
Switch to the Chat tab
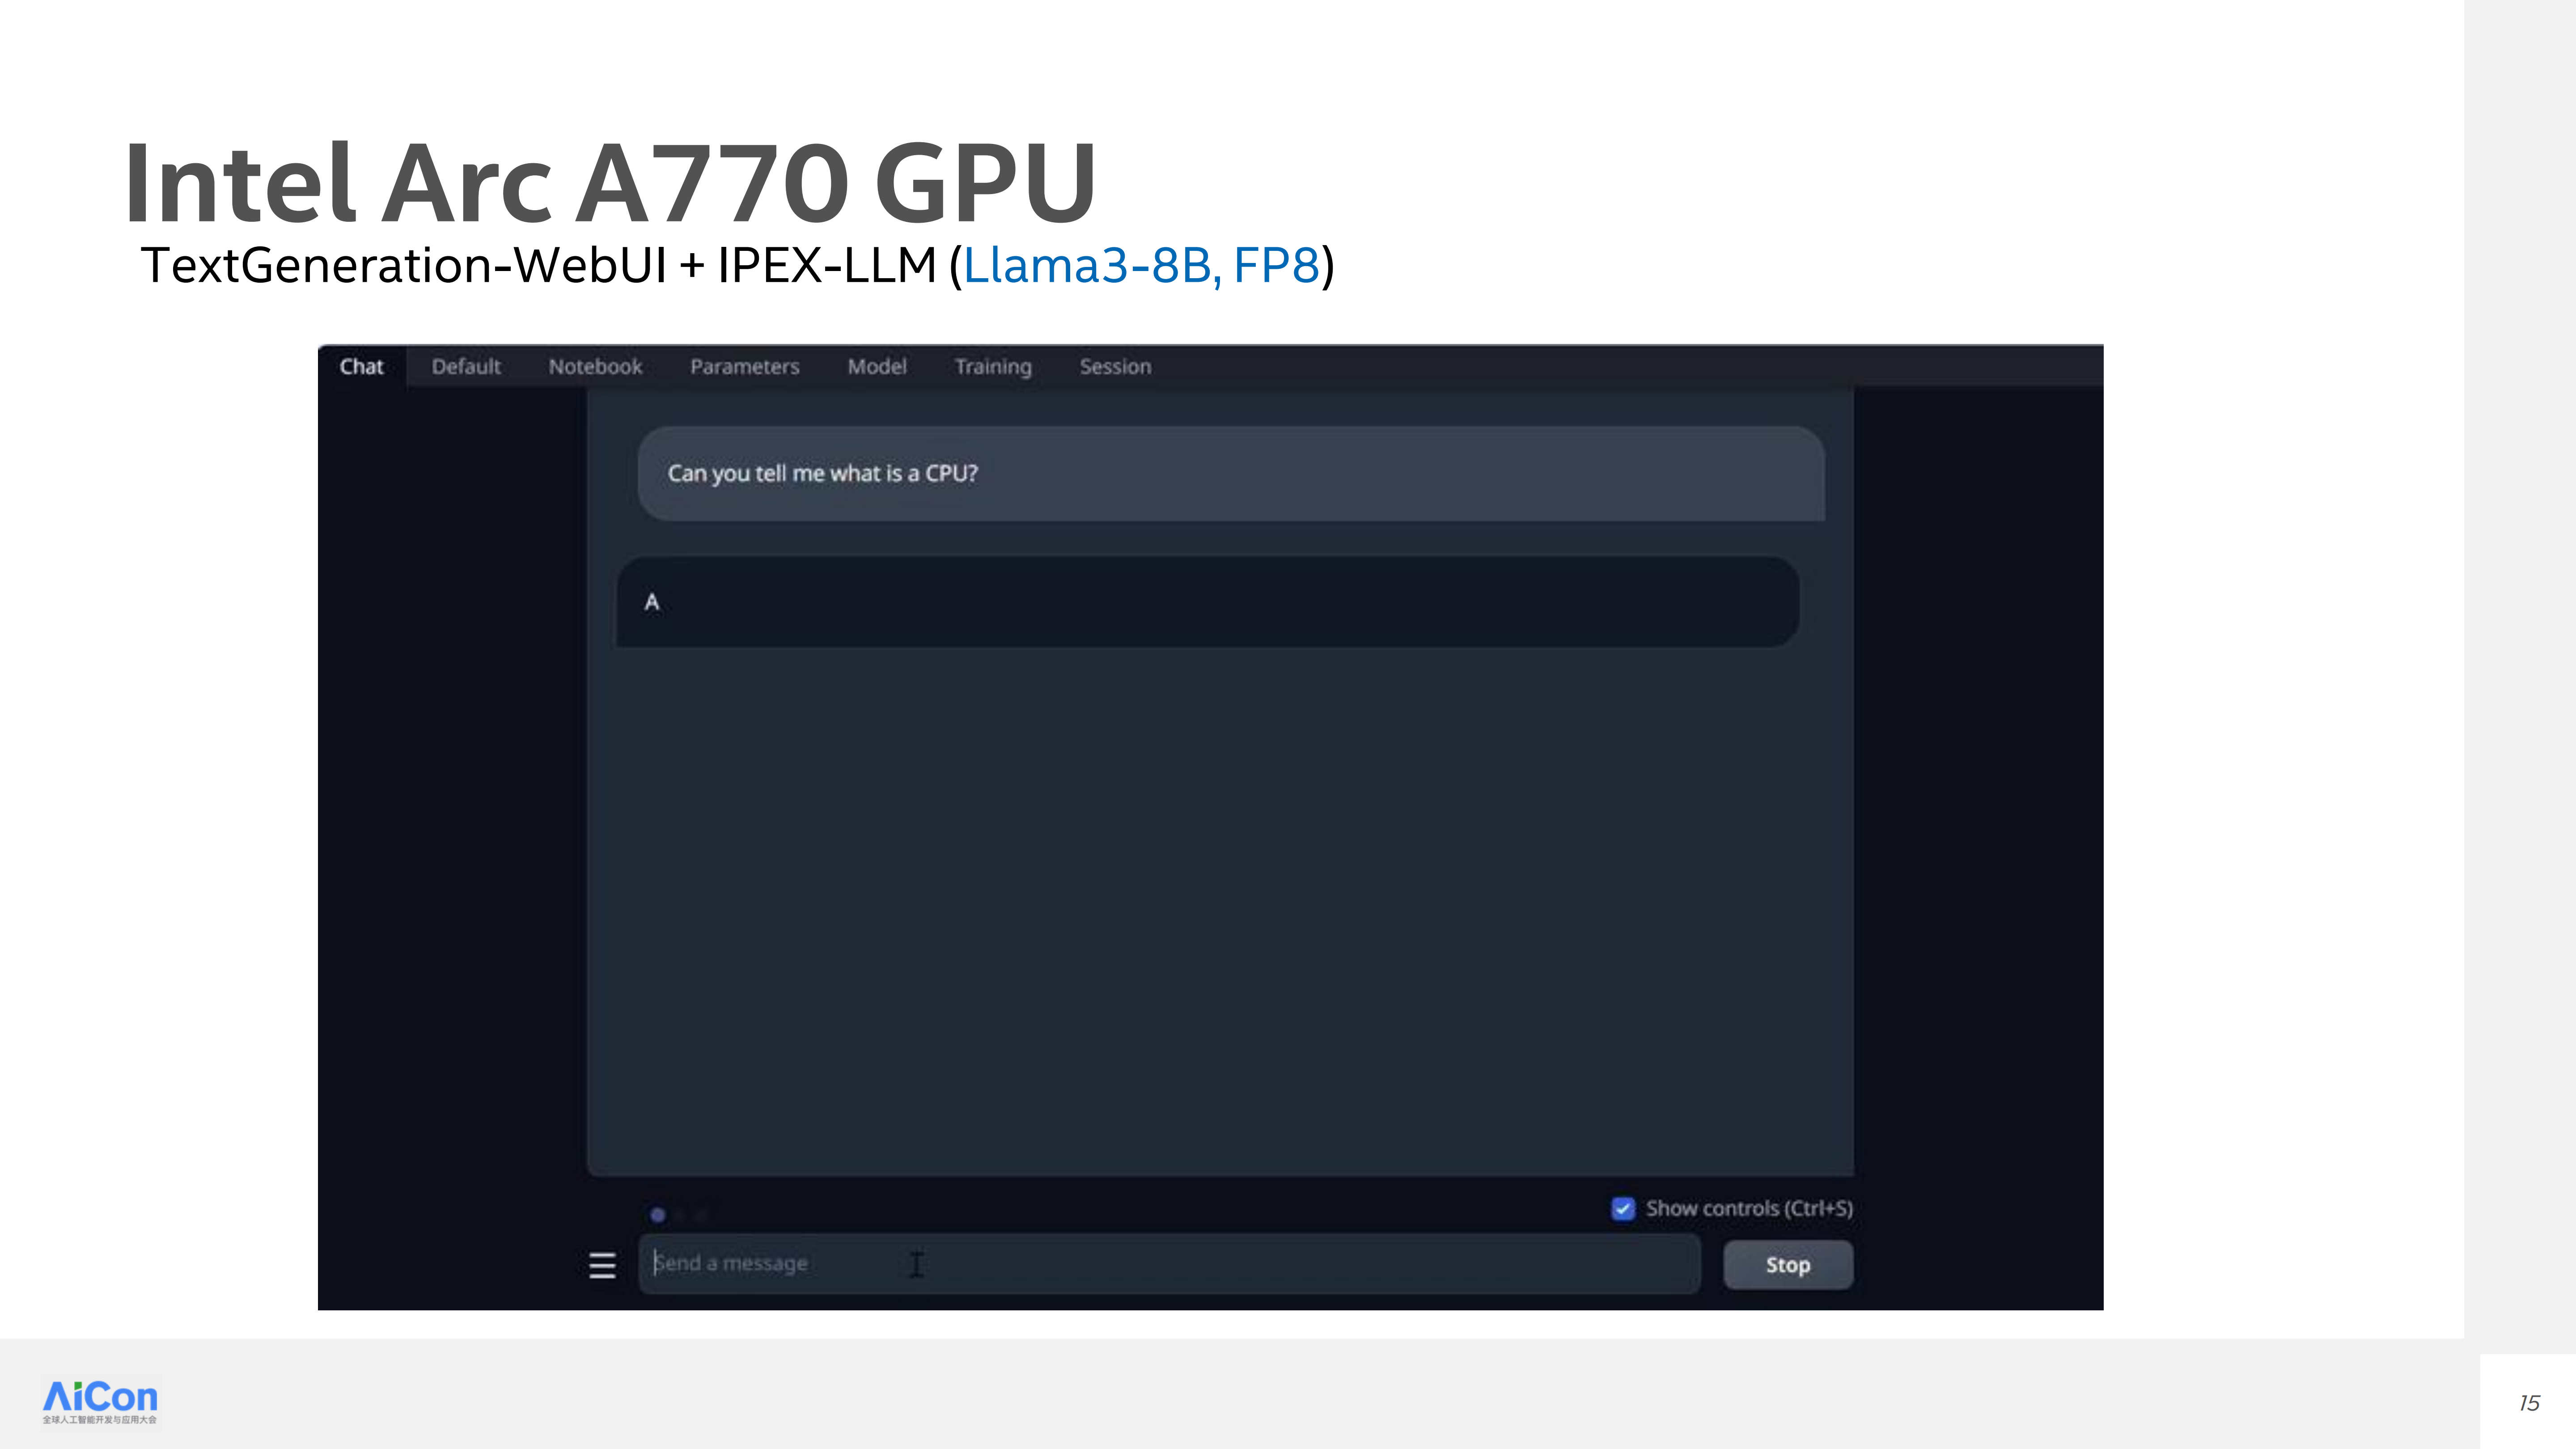(x=361, y=367)
